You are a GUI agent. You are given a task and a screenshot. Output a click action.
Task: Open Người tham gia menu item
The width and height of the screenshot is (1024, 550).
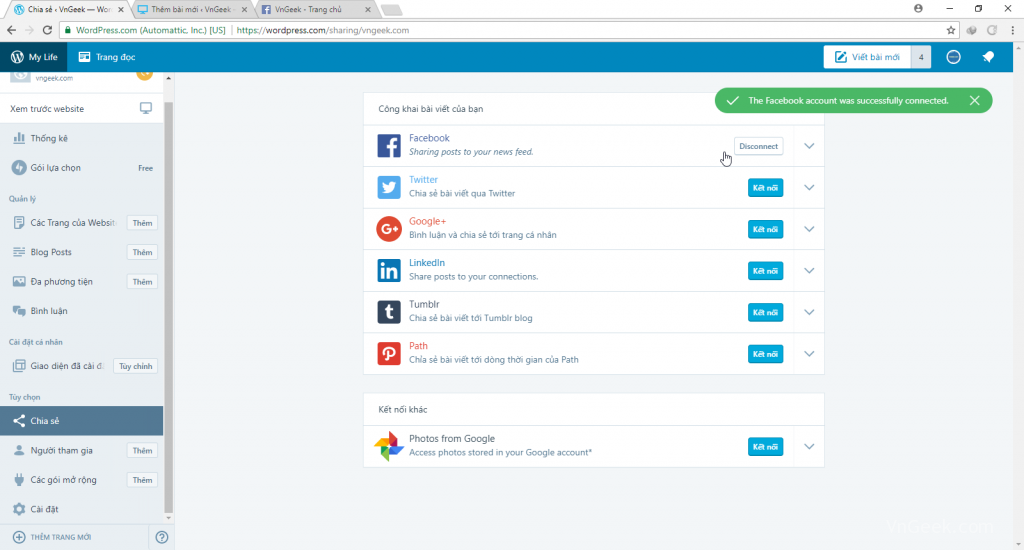click(x=61, y=450)
